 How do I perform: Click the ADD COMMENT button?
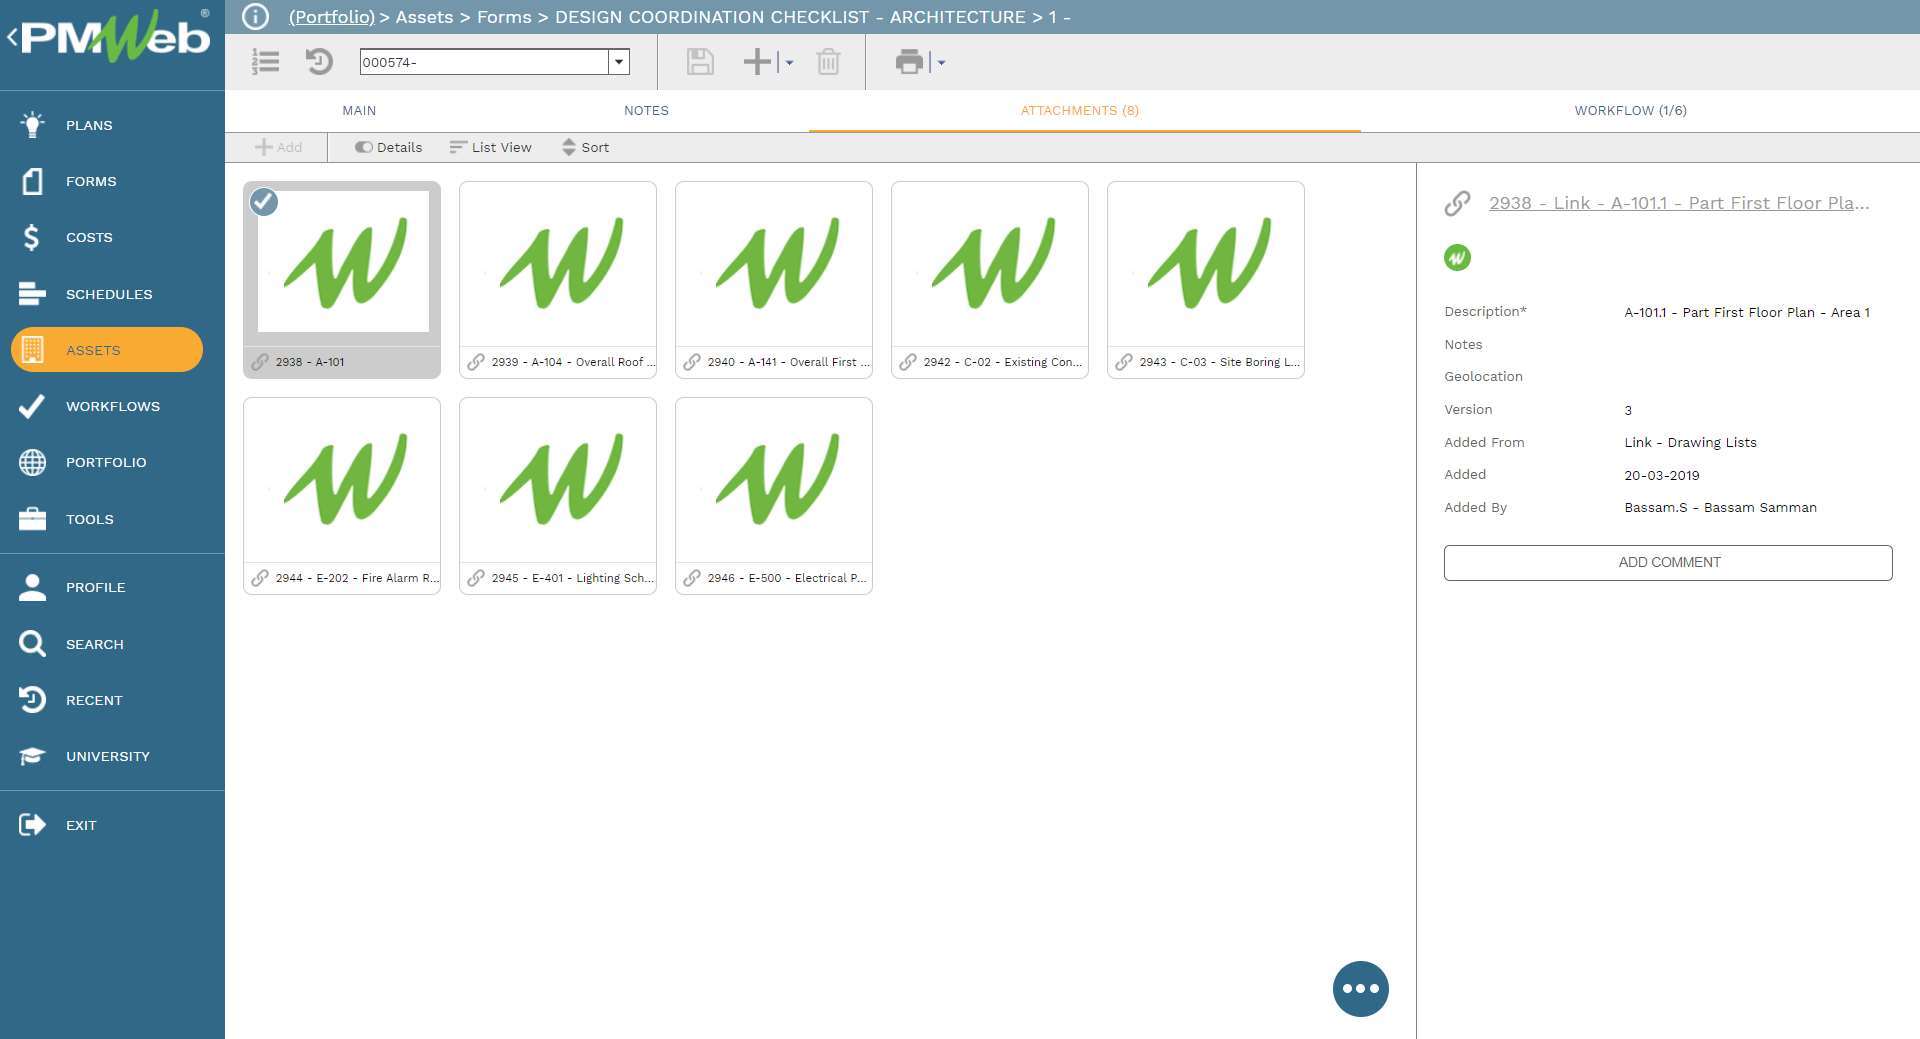1667,562
